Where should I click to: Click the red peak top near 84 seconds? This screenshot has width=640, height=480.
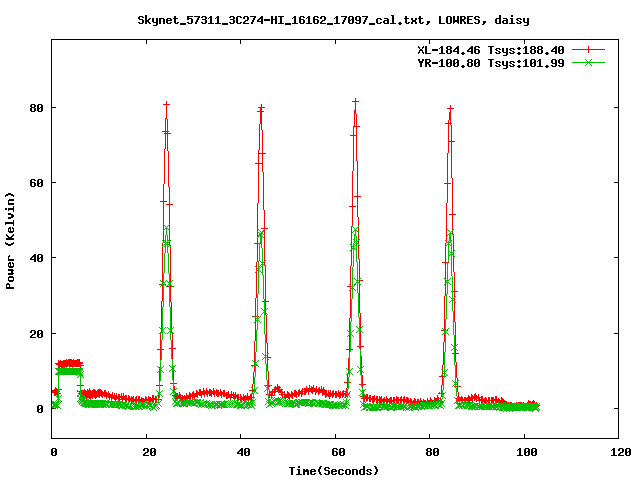click(x=451, y=109)
